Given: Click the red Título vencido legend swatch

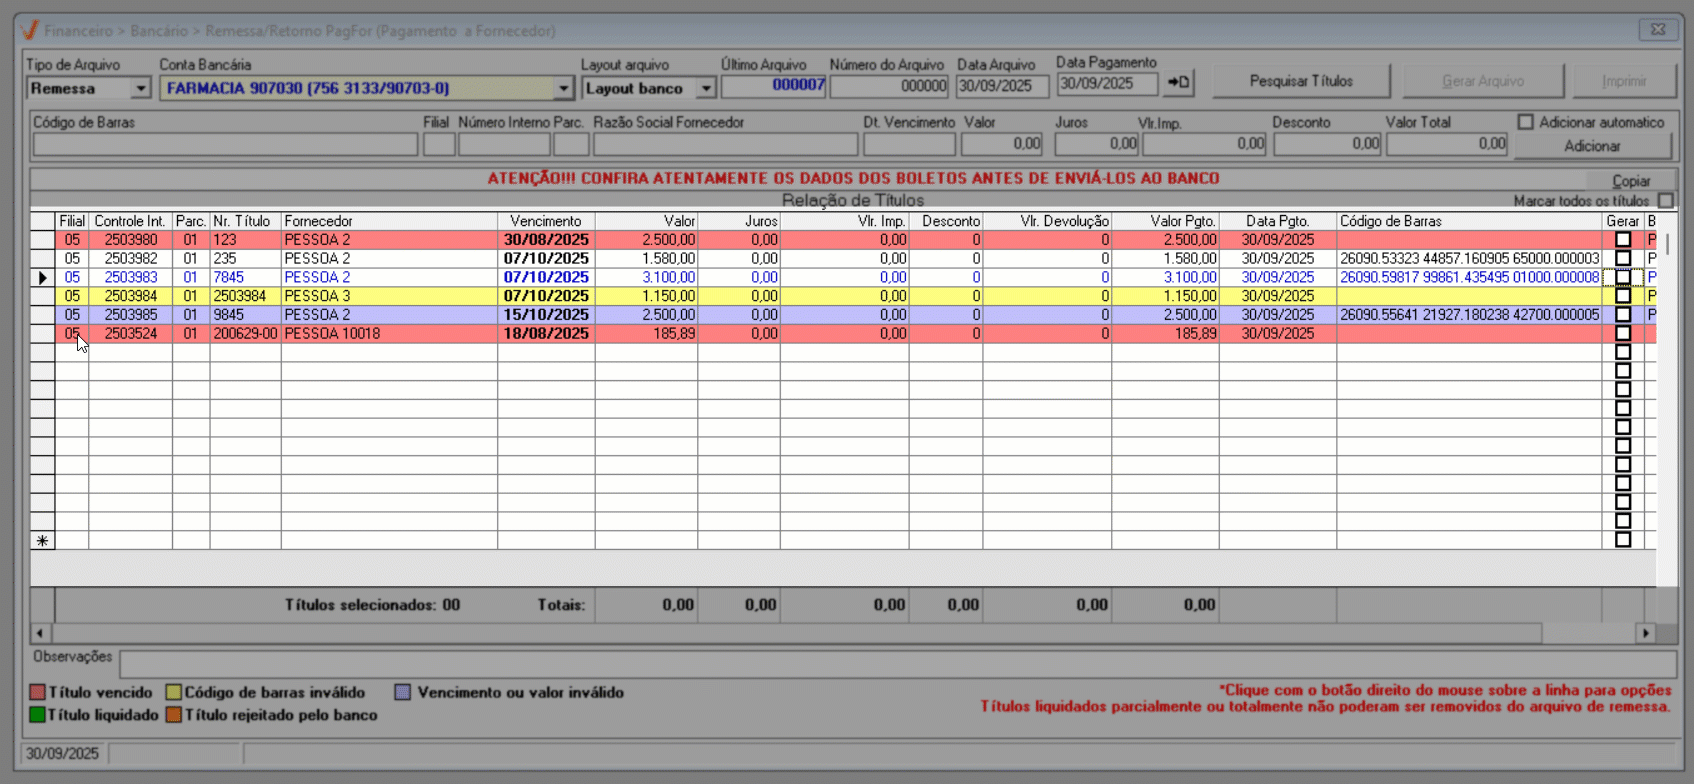Looking at the screenshot, I should tap(38, 692).
